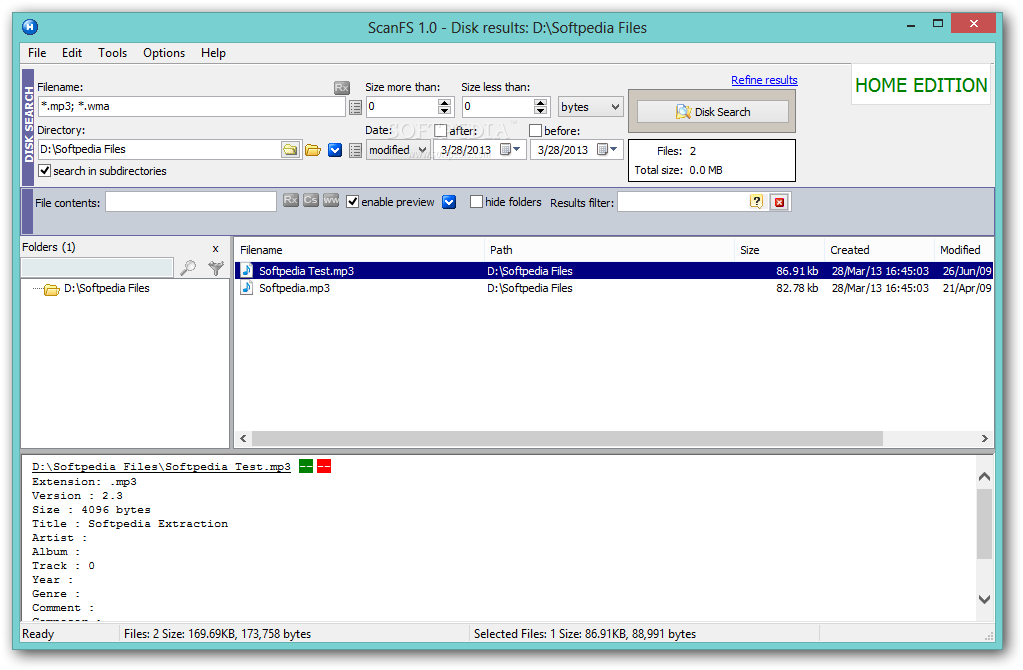
Task: Select the D:\Softpedia Files folder in tree
Action: tap(106, 288)
